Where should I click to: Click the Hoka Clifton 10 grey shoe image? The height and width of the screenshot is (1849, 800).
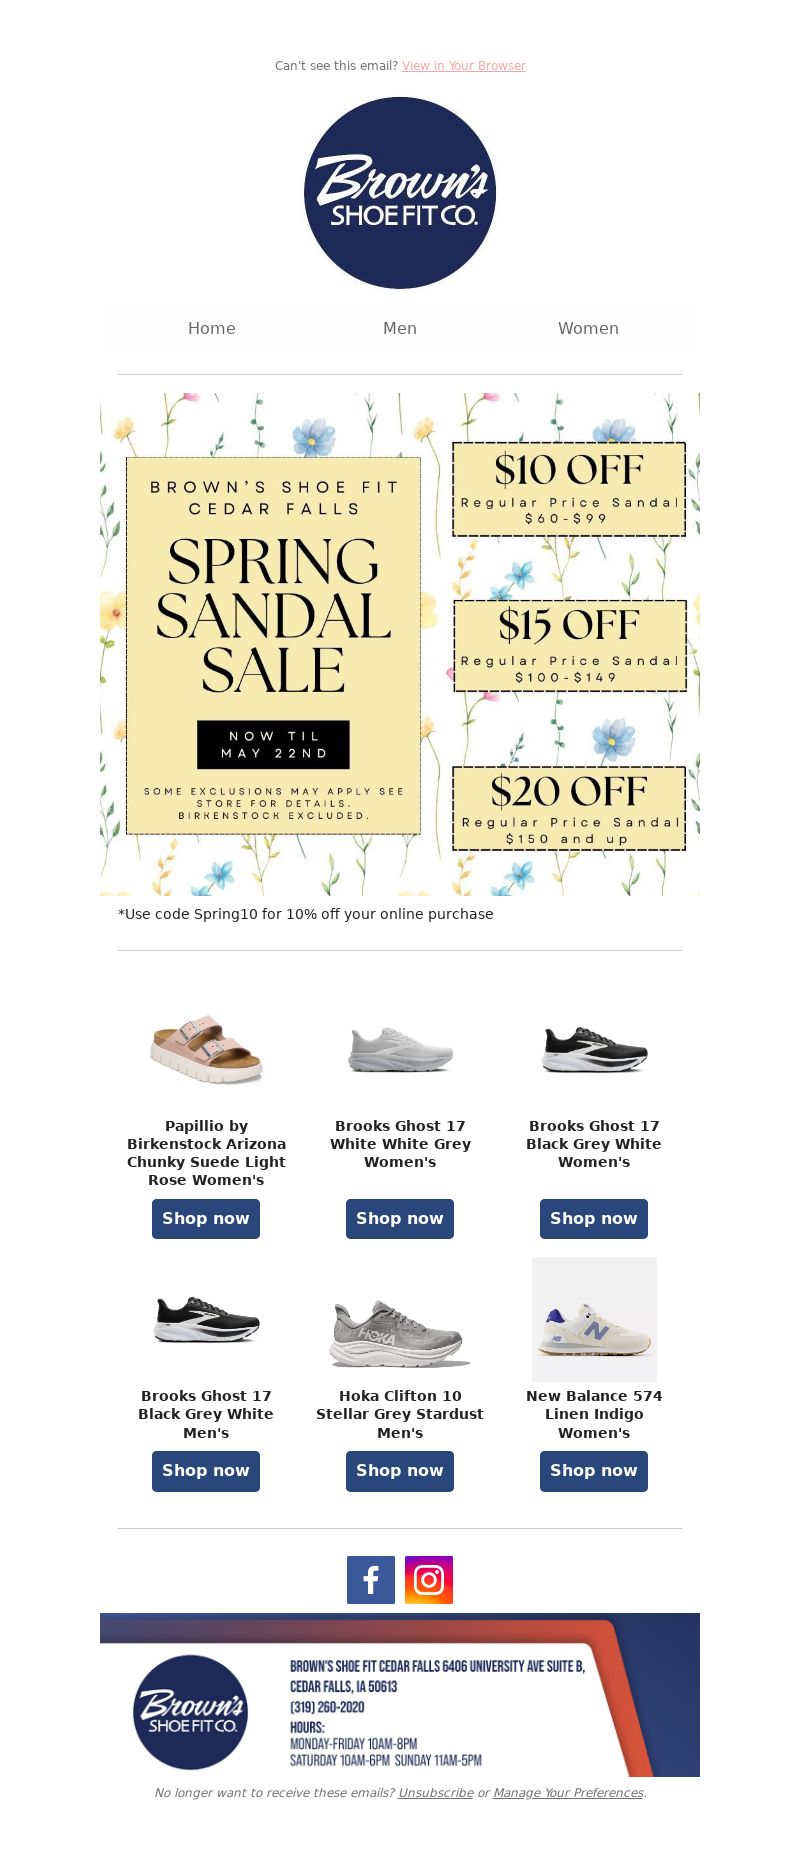tap(400, 1333)
